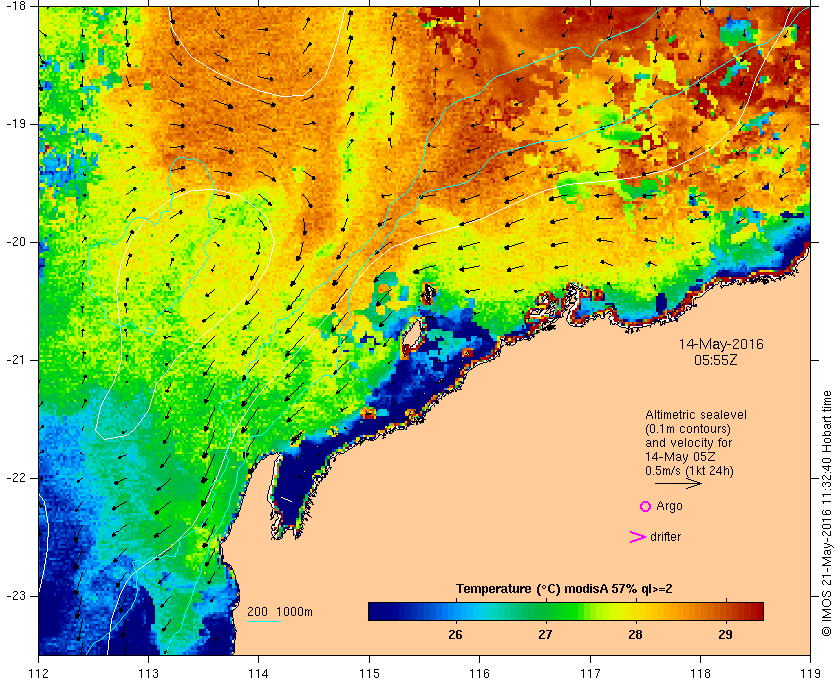Image resolution: width=840 pixels, height=680 pixels.
Task: Click longitude axis label 114
Action: (x=259, y=673)
